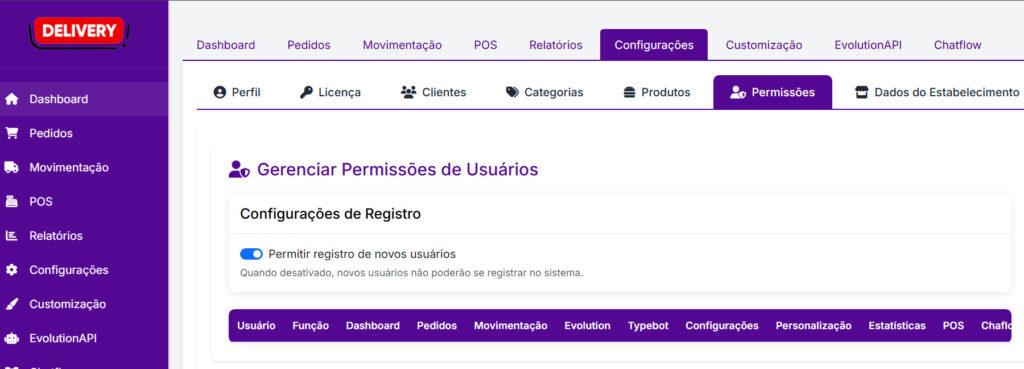Open the Produtos settings sub-tab
Screen dimensions: 1024x369
657,92
